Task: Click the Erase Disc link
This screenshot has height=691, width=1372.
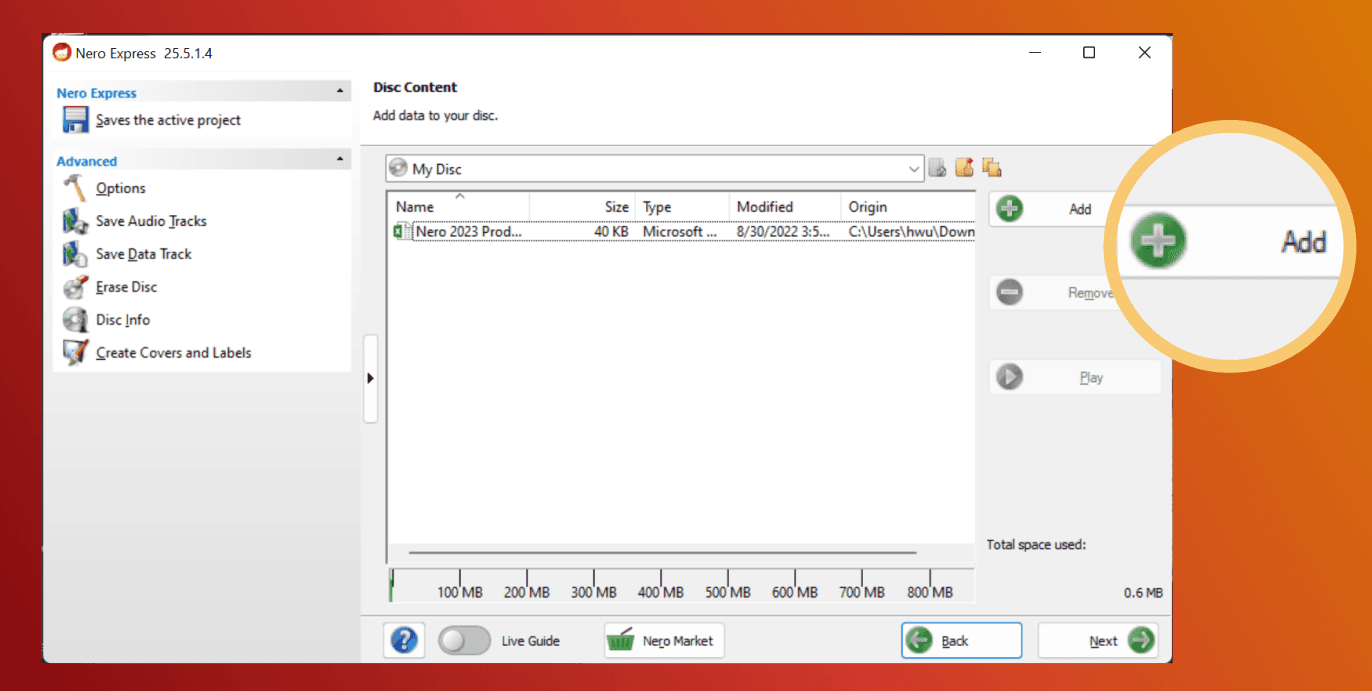Action: (127, 287)
